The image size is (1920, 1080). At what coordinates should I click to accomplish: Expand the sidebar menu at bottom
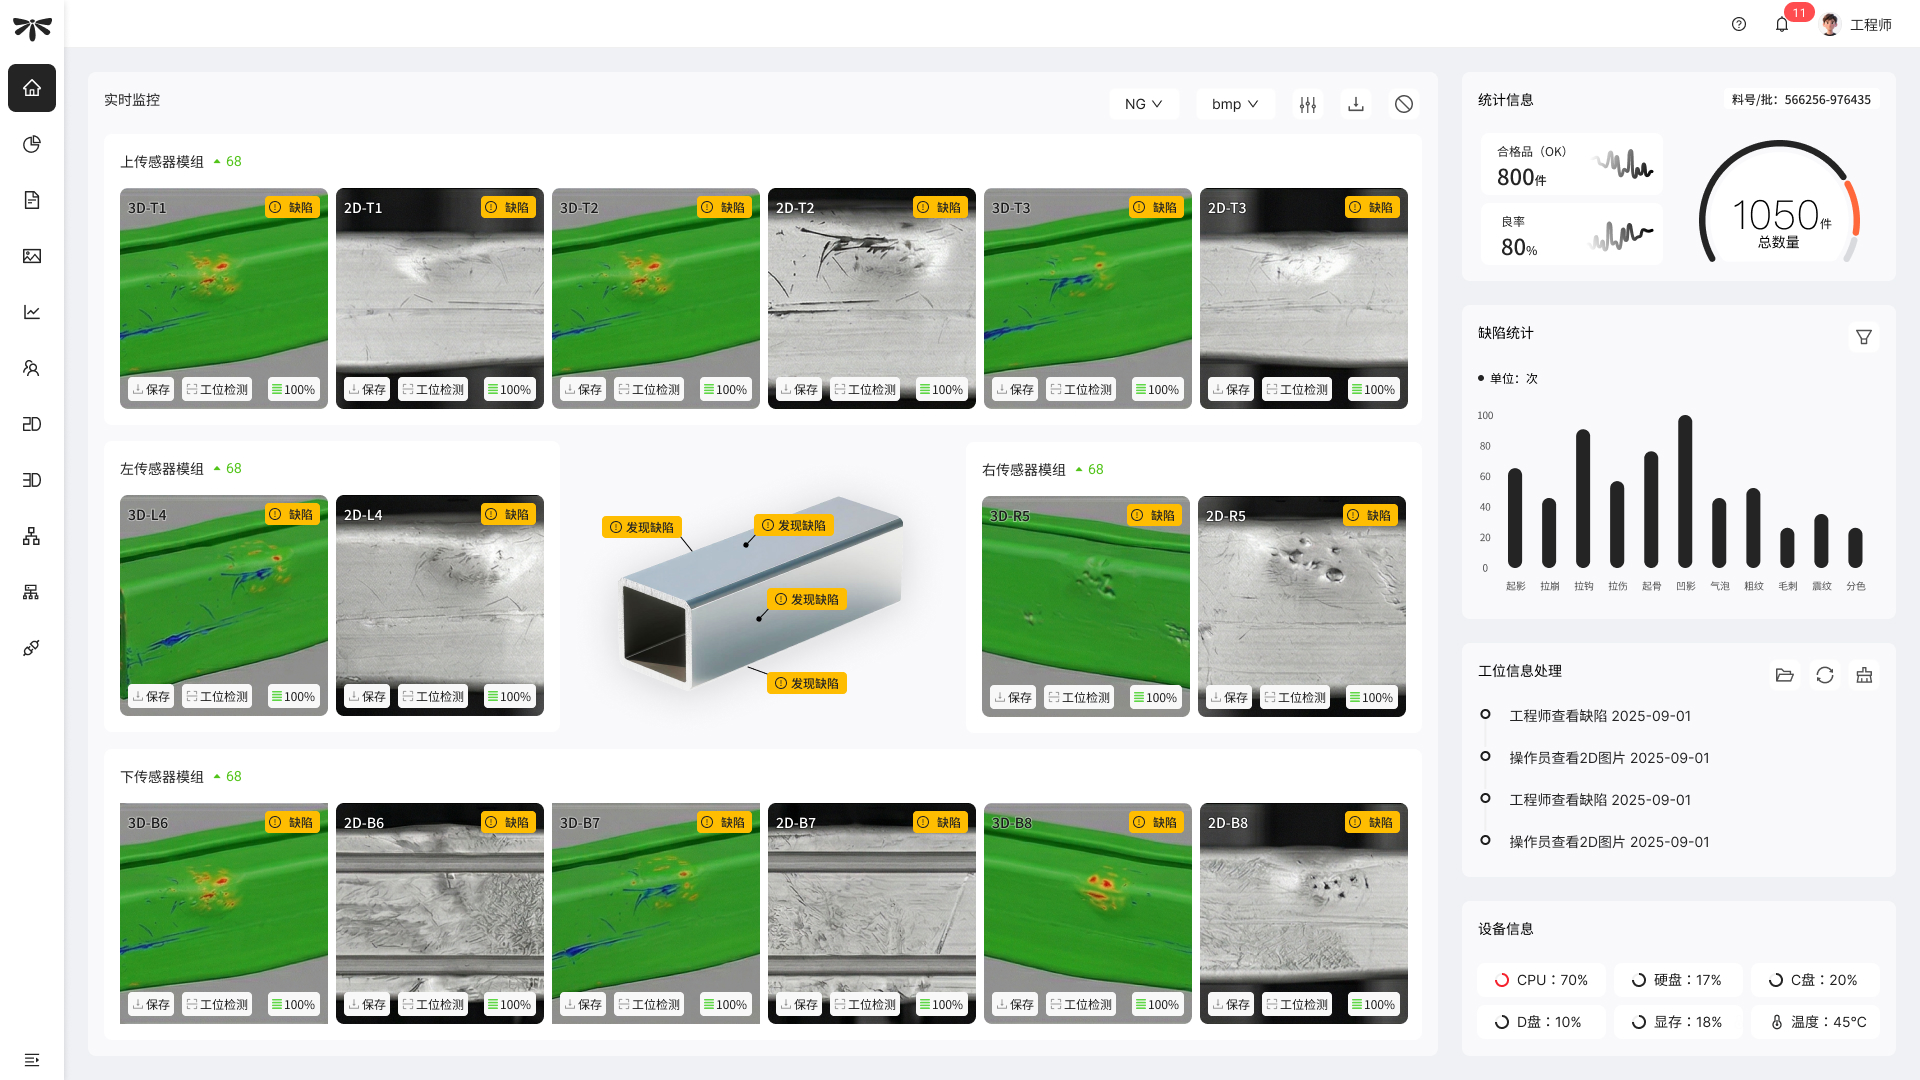pyautogui.click(x=32, y=1059)
